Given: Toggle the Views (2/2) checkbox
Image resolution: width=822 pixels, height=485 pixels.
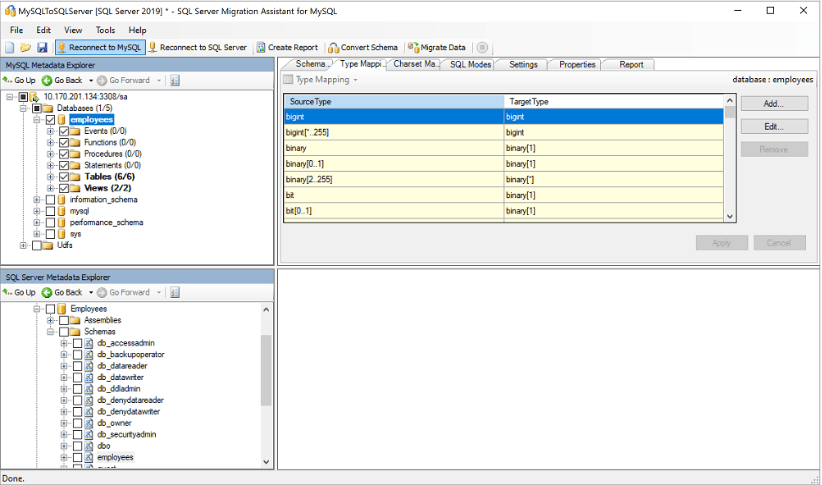Looking at the screenshot, I should coord(65,188).
